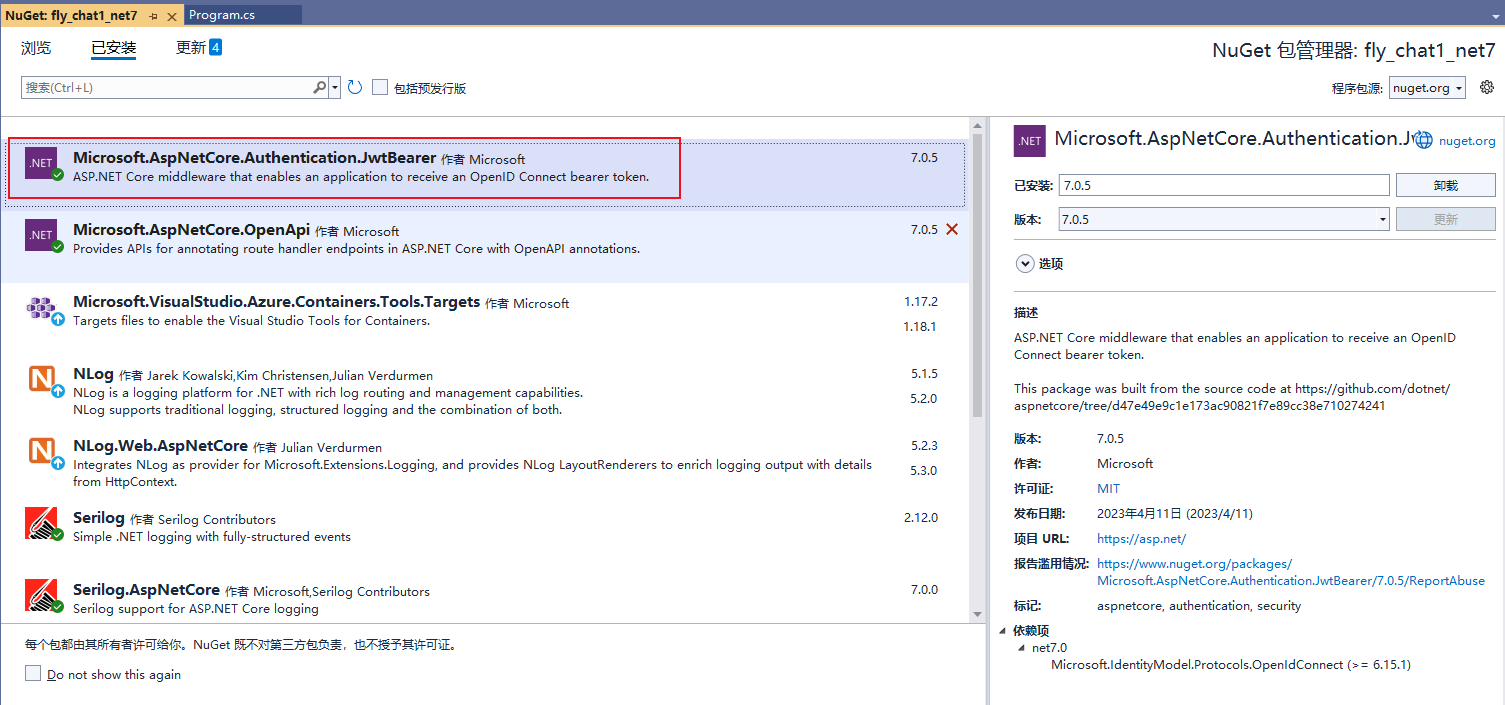The width and height of the screenshot is (1505, 705).
Task: Collapse the 依赖项 dependencies tree
Action: 1003,630
